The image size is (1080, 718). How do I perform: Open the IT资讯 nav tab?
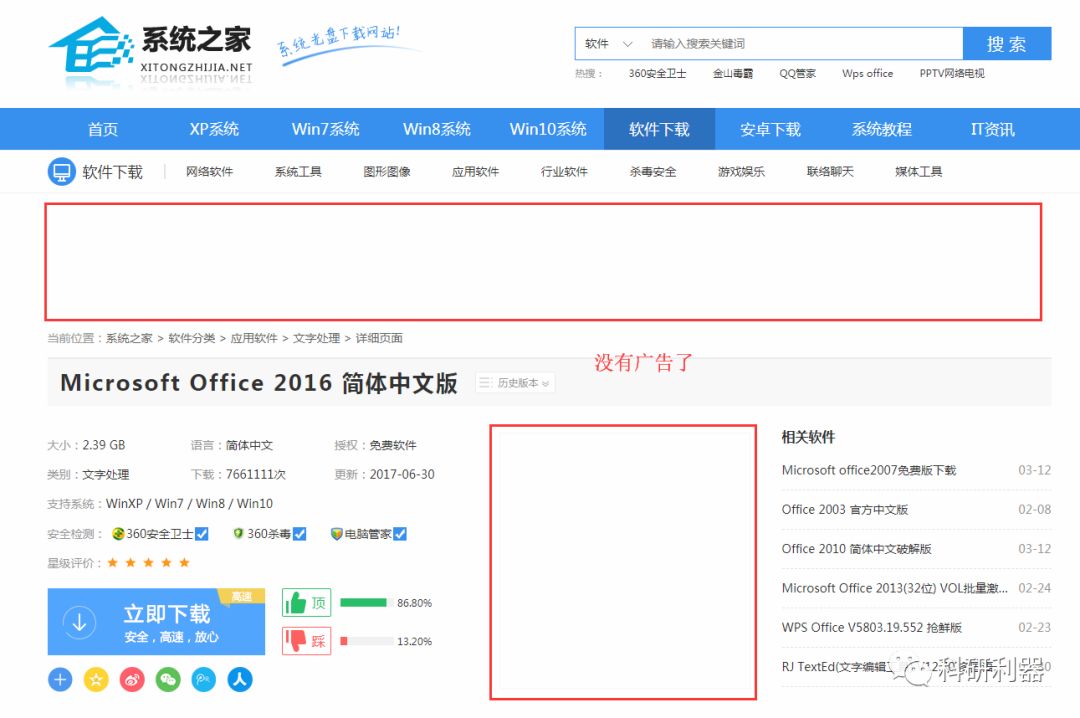pyautogui.click(x=993, y=129)
